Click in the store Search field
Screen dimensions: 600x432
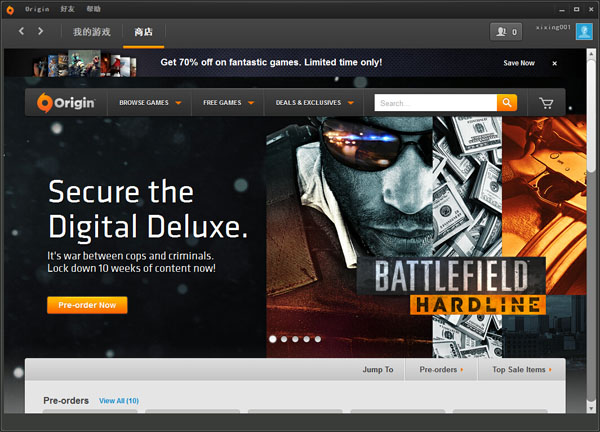(435, 103)
